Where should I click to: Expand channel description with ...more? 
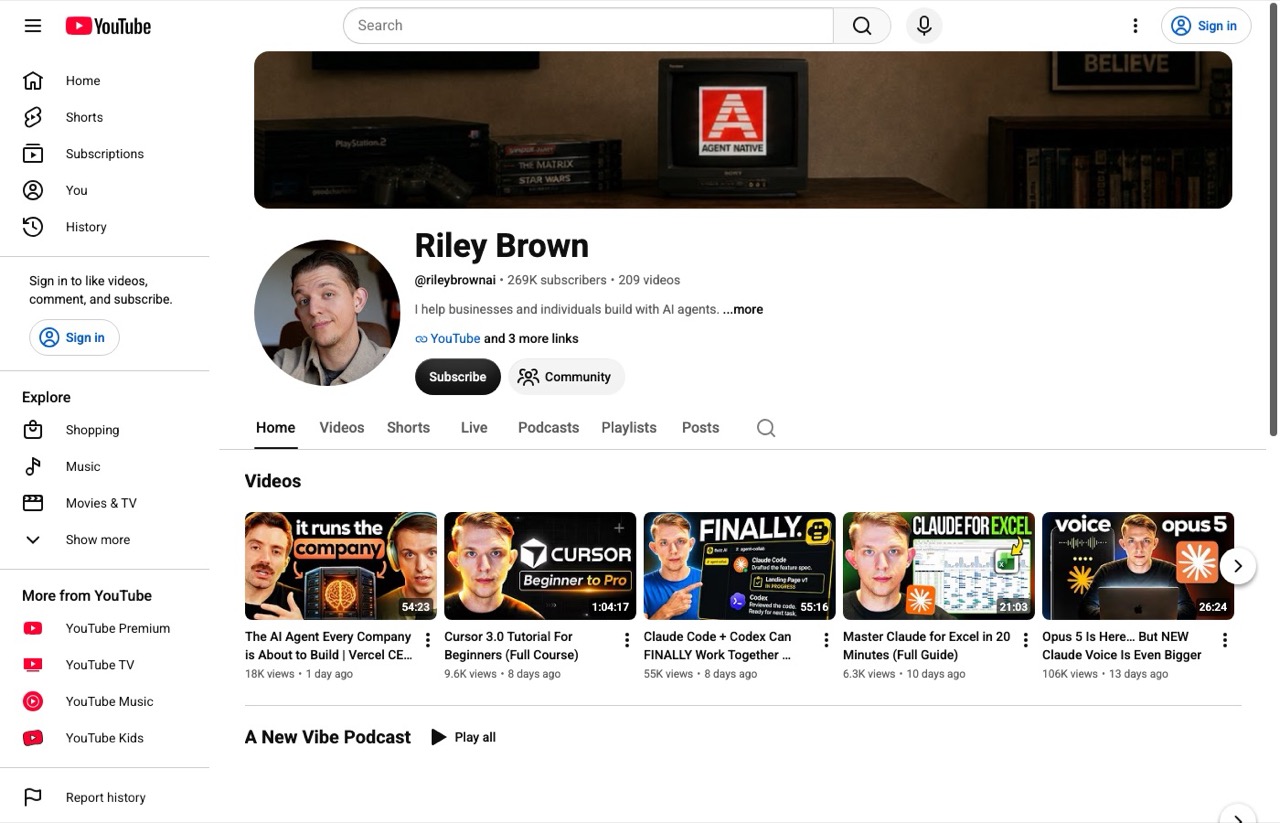coord(743,310)
